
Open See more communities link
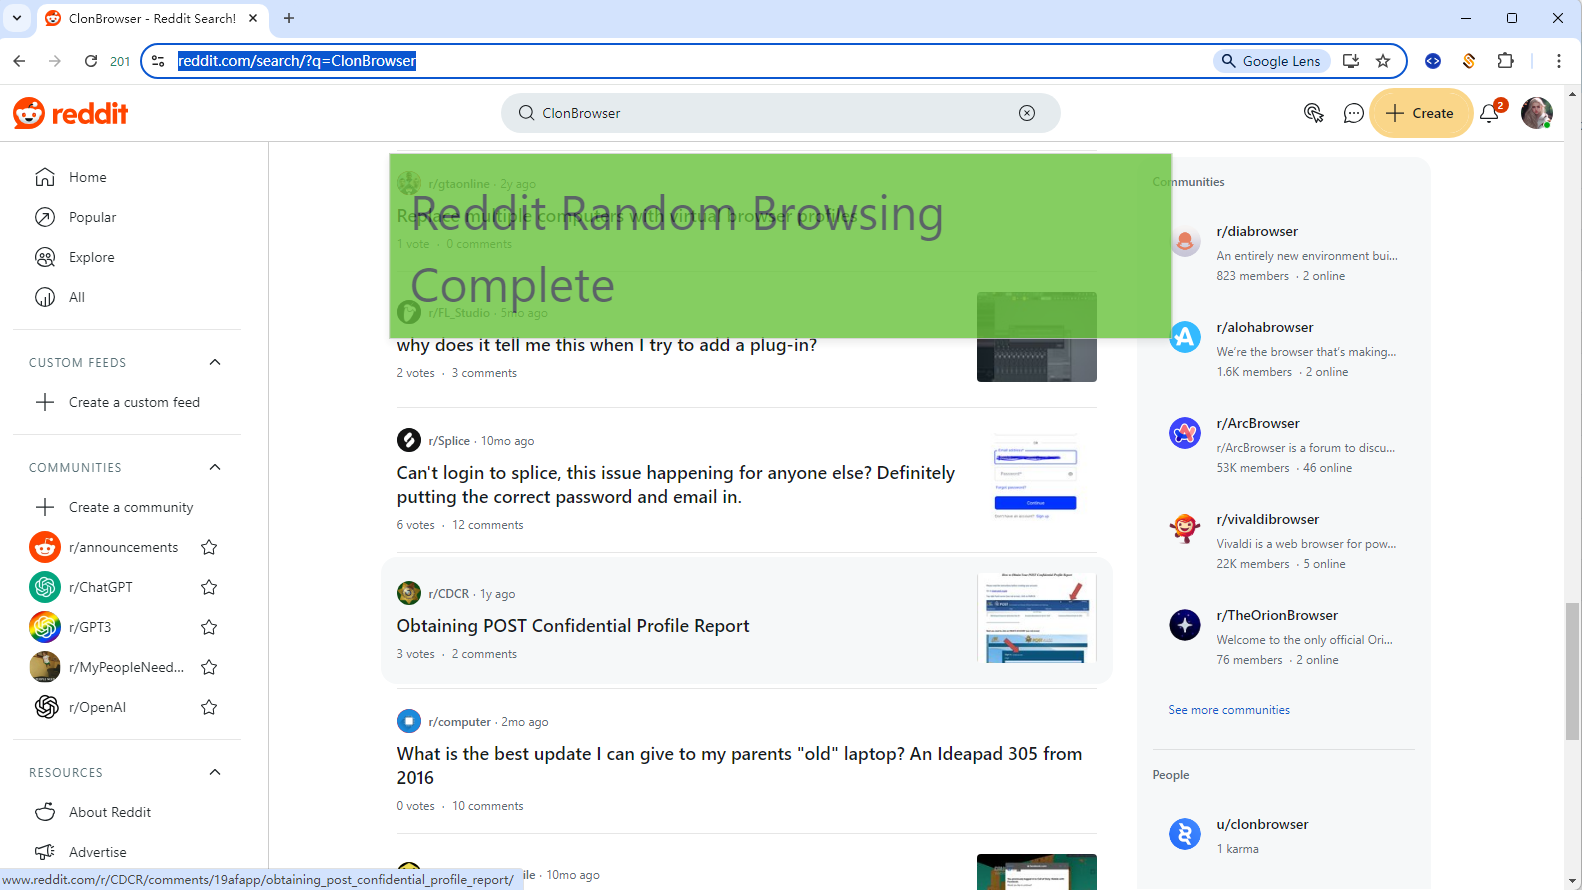1229,710
